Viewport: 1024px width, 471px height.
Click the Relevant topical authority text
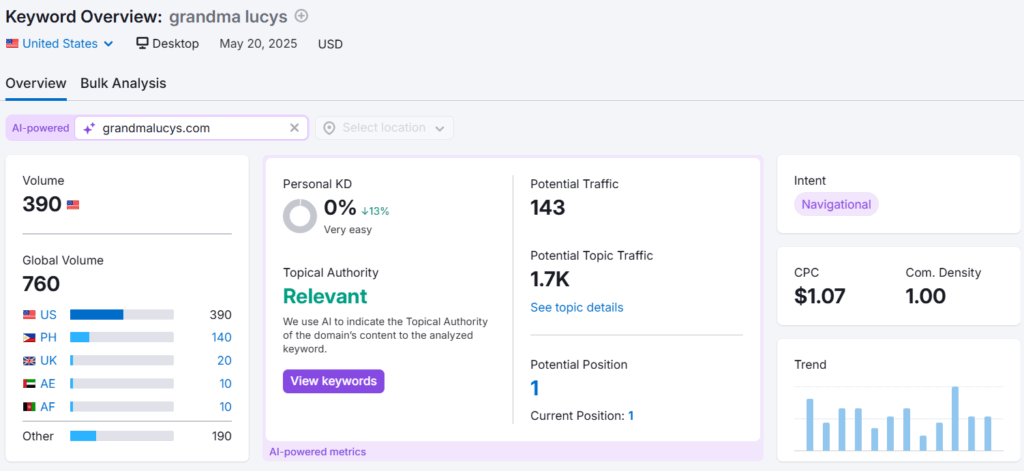coord(325,297)
